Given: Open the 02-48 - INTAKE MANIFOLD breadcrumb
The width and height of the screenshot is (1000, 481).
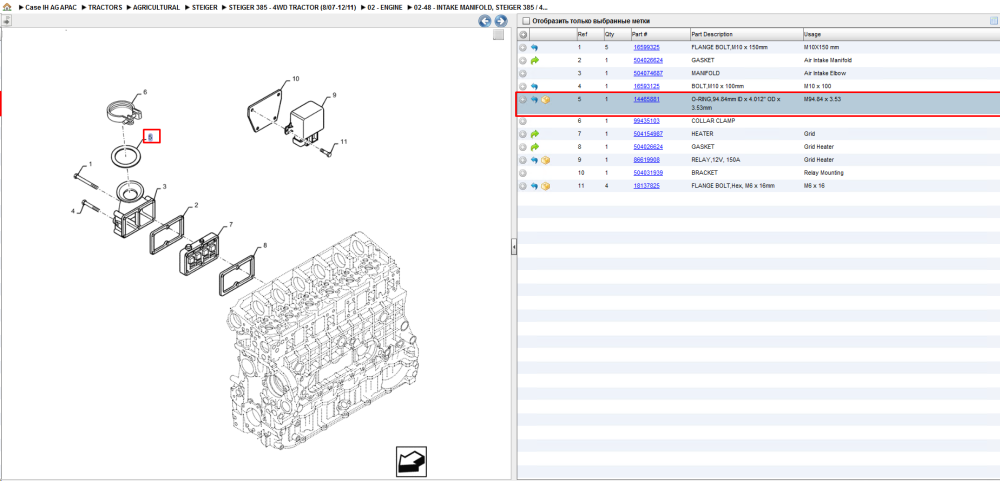Looking at the screenshot, I should pyautogui.click(x=480, y=7).
